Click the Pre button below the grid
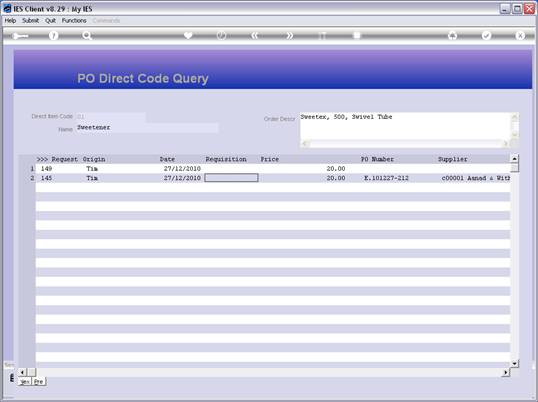Viewport: 538px width, 402px height. tap(39, 381)
